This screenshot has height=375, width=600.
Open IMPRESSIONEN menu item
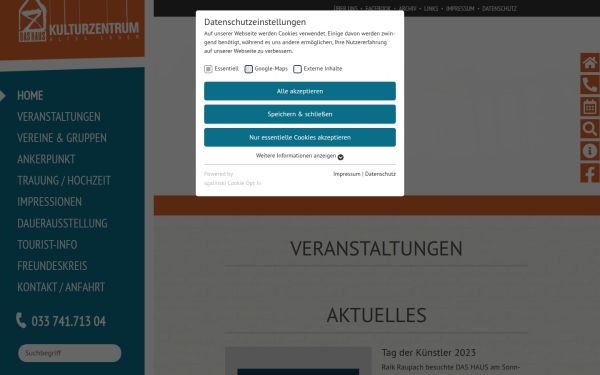49,202
